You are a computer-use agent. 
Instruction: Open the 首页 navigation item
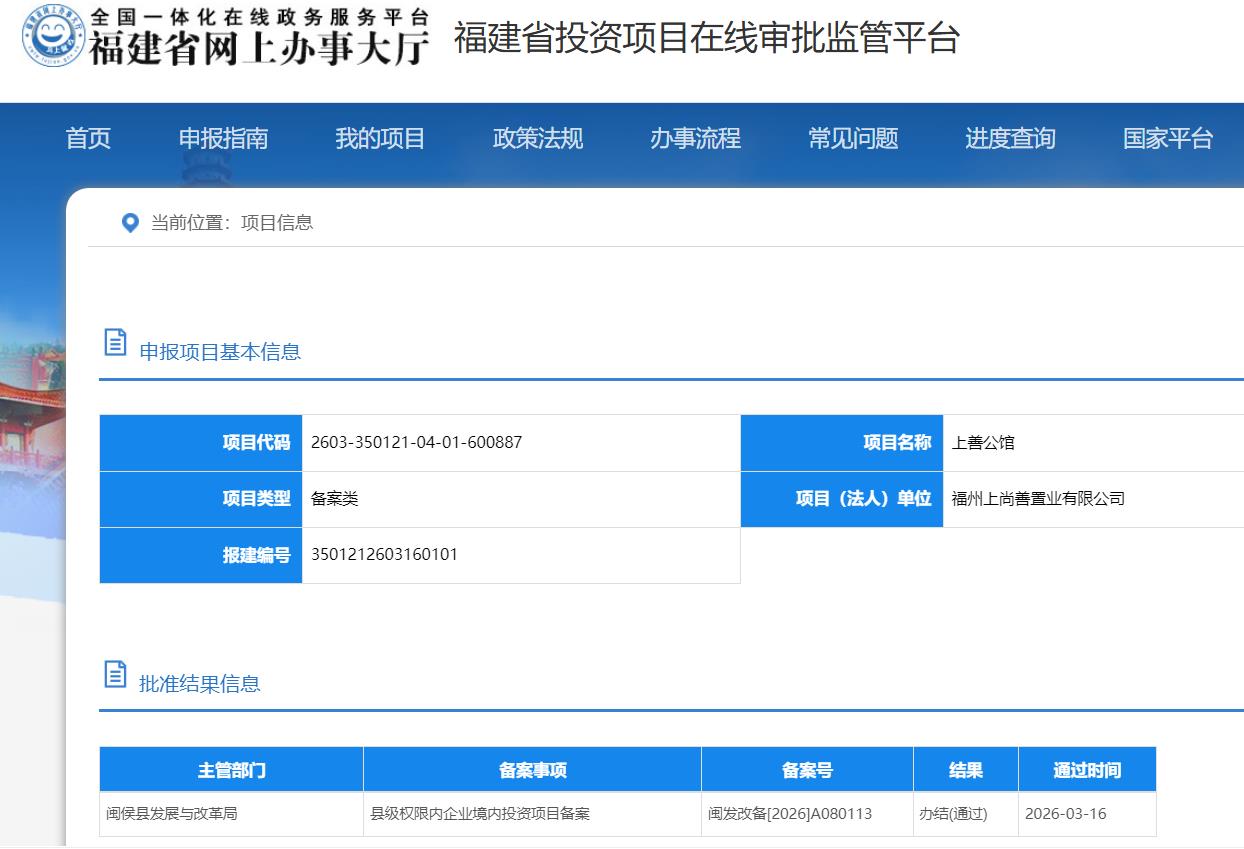pyautogui.click(x=88, y=138)
